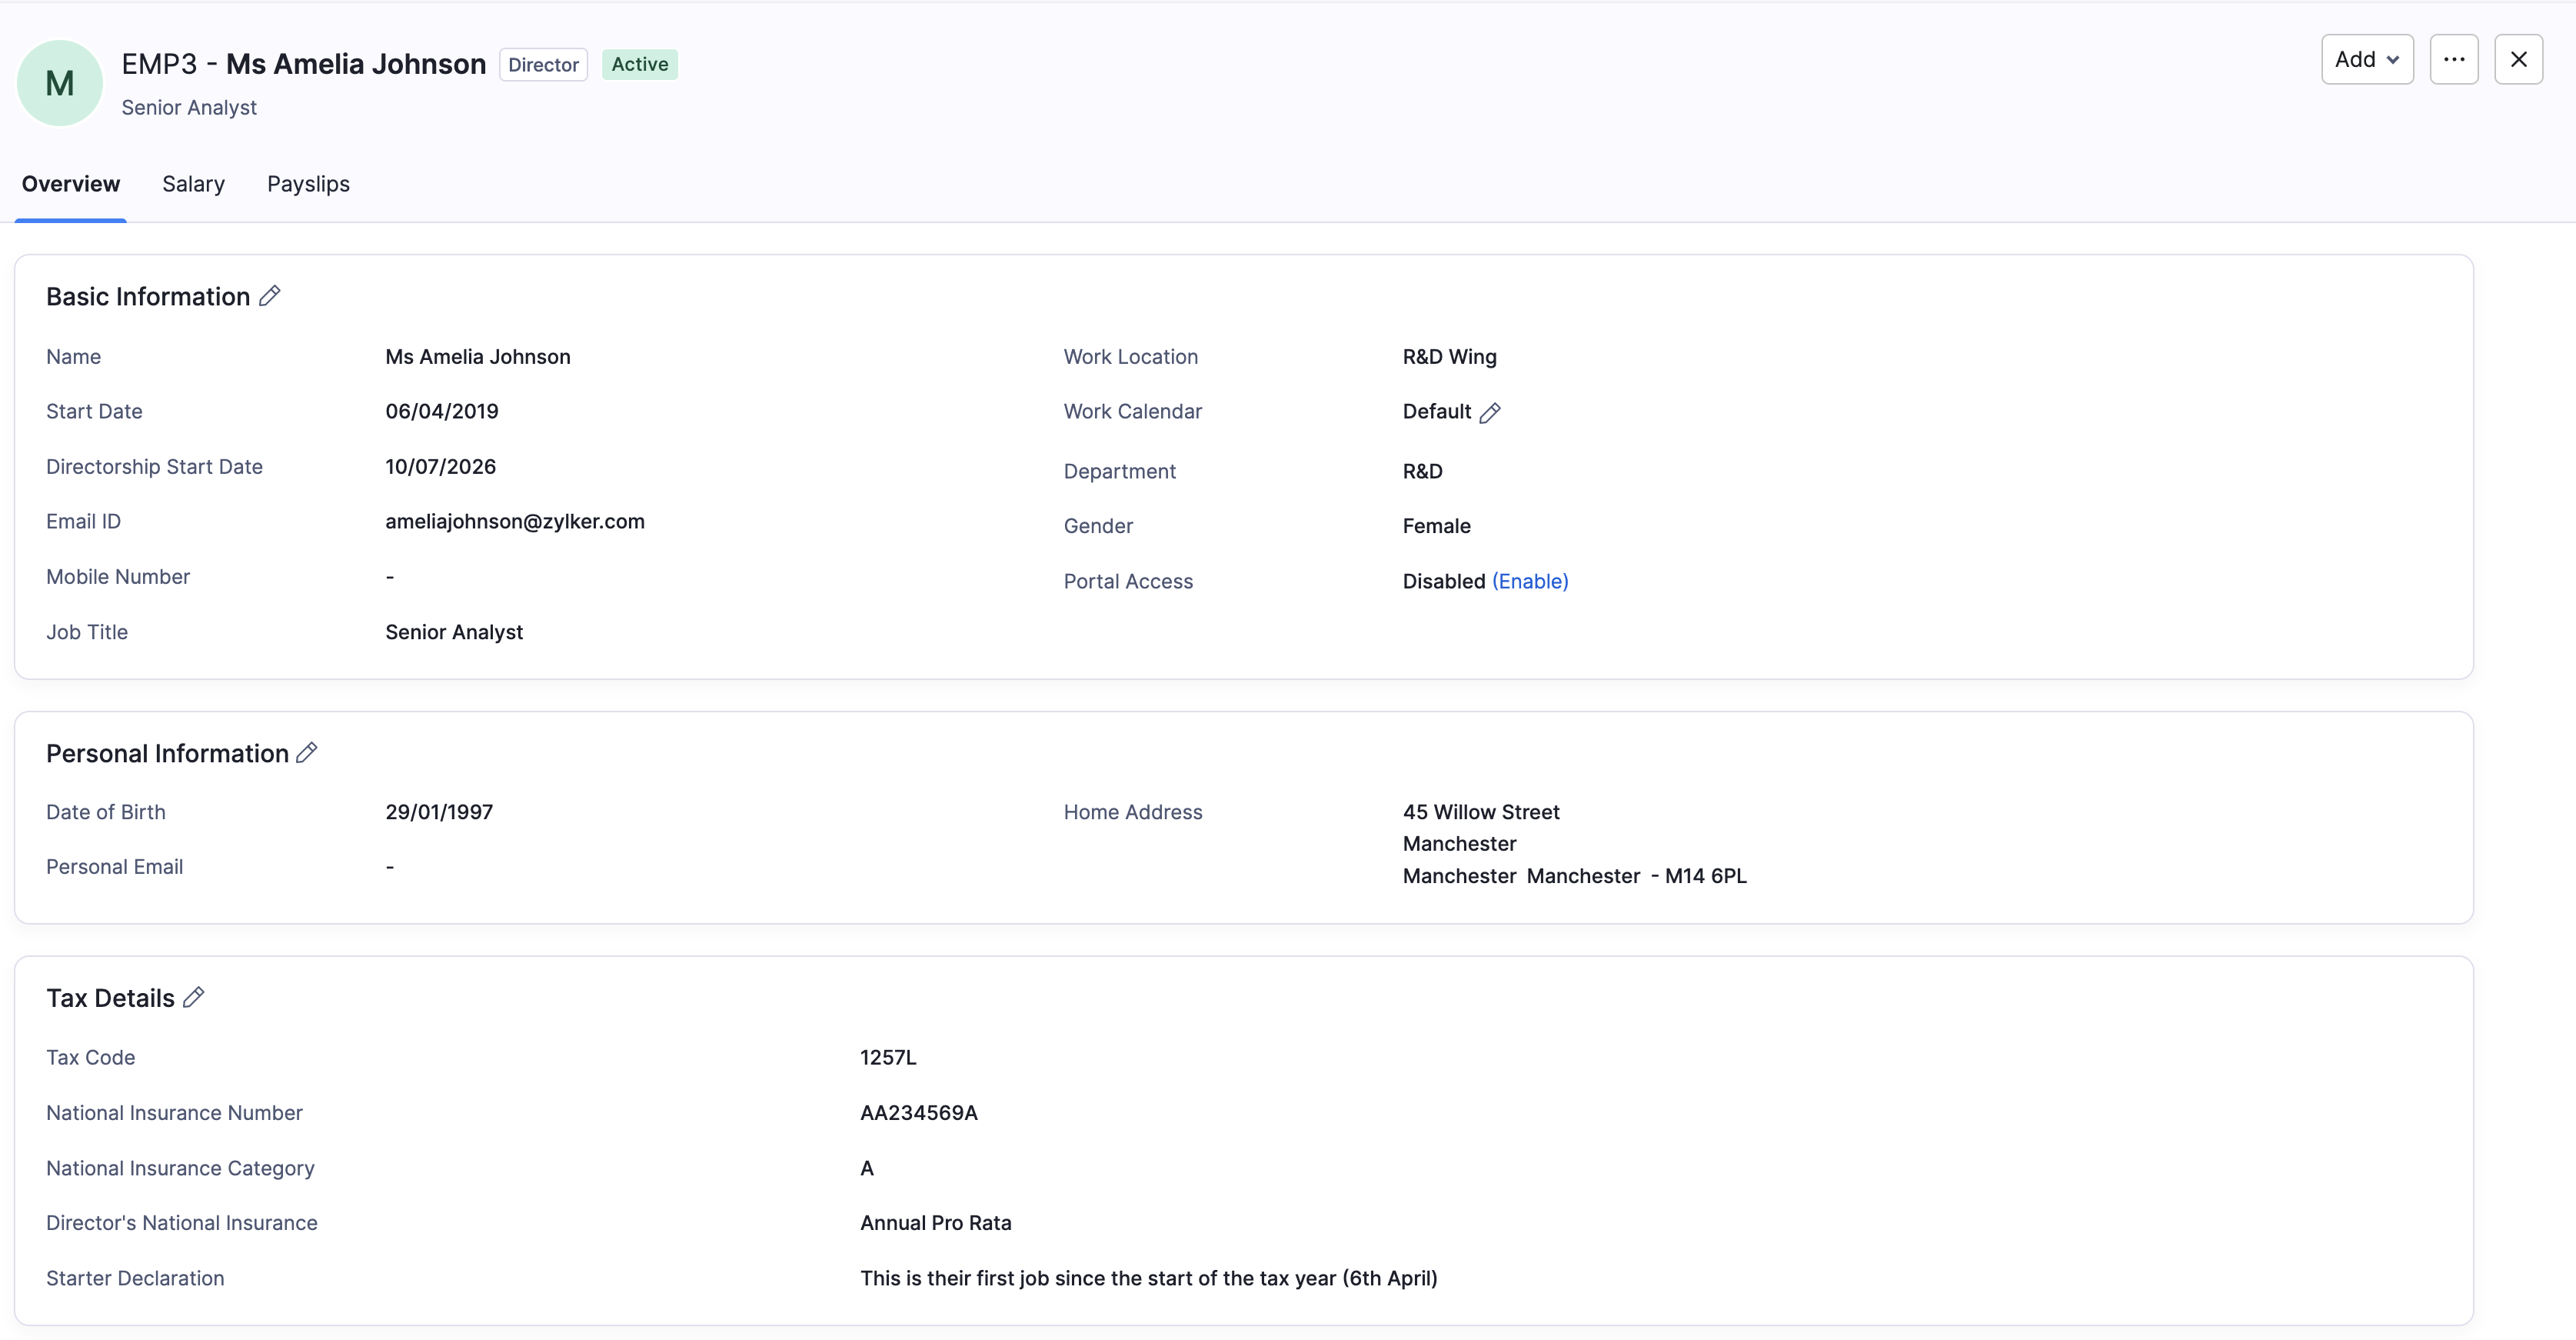Click the Tax Details heading
Image resolution: width=2576 pixels, height=1340 pixels.
(x=110, y=998)
